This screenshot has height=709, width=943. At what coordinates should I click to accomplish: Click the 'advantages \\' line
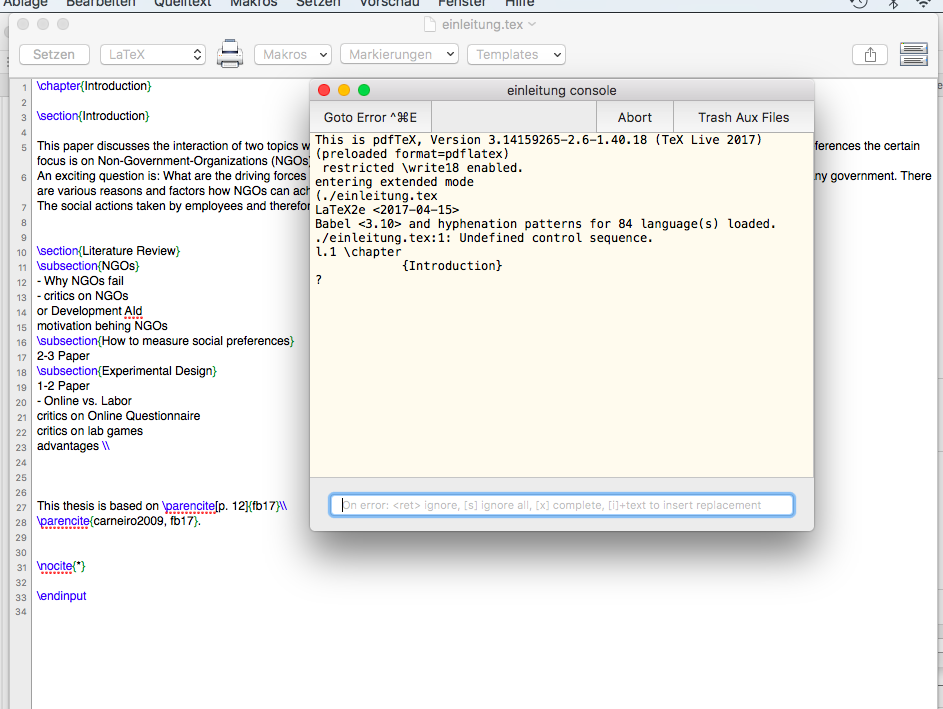click(x=73, y=446)
